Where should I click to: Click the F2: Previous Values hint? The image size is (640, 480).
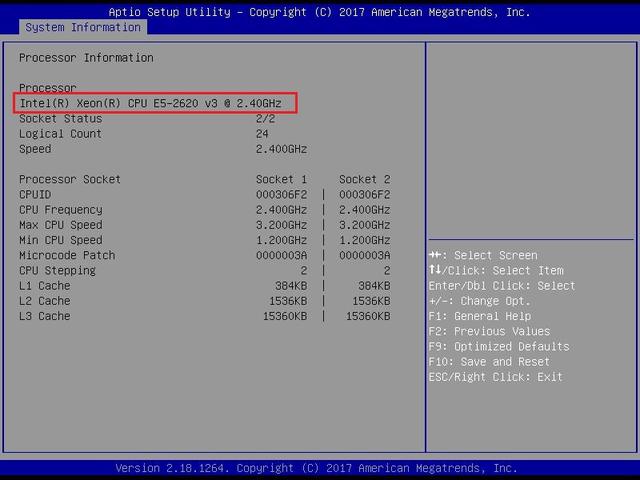(x=489, y=331)
